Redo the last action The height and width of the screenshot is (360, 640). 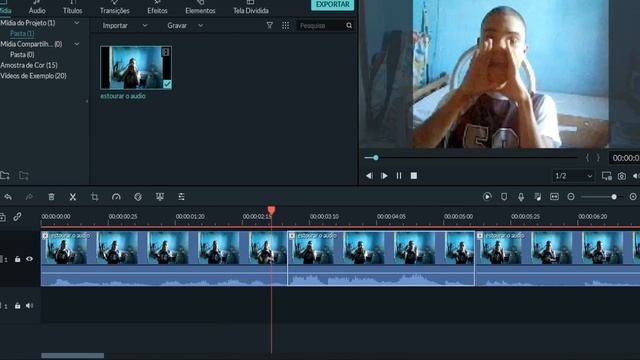click(x=29, y=197)
